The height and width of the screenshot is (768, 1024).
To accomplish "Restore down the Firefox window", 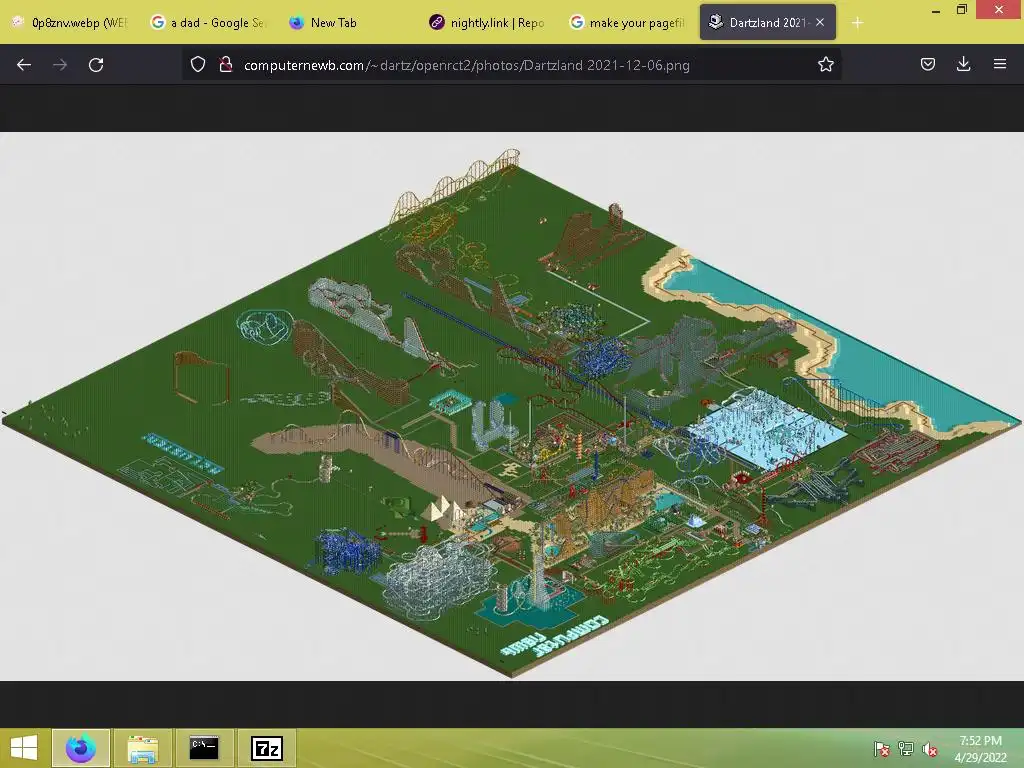I will tap(961, 10).
